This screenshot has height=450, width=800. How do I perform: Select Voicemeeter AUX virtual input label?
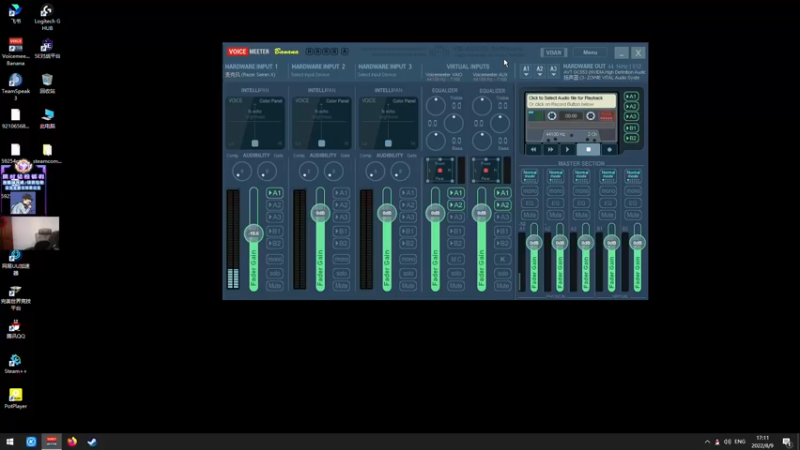click(x=490, y=77)
